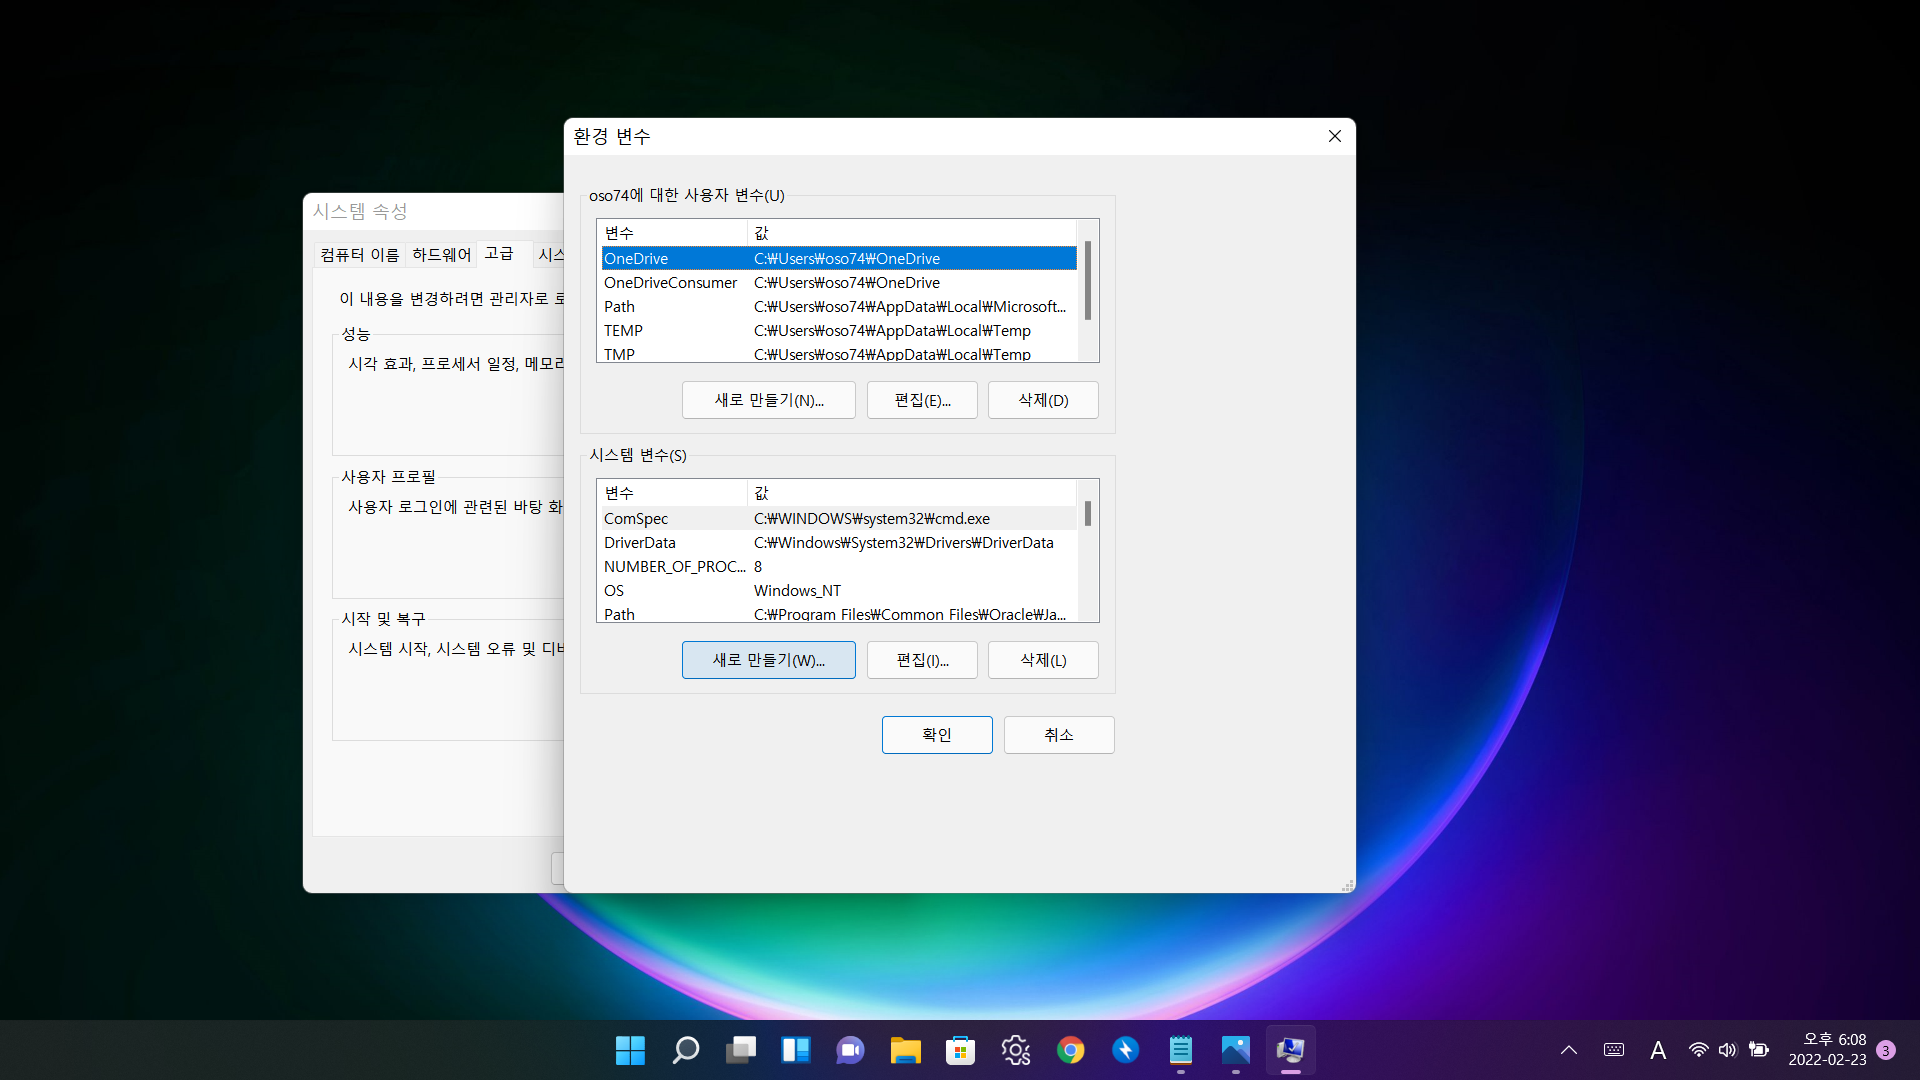
Task: Click the taskbar Search magnifier icon
Action: (x=686, y=1050)
